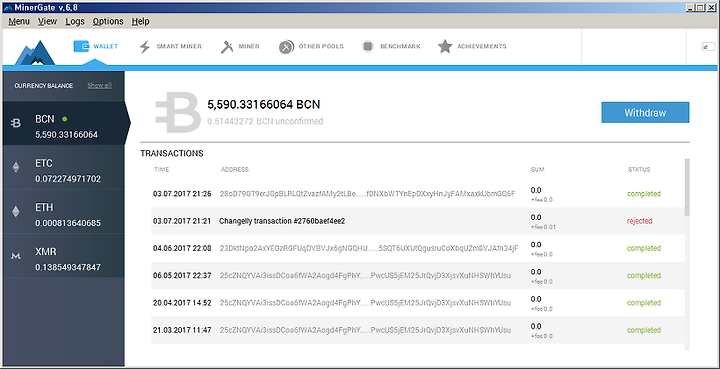720x369 pixels.
Task: Open the Logs menu
Action: (x=75, y=22)
